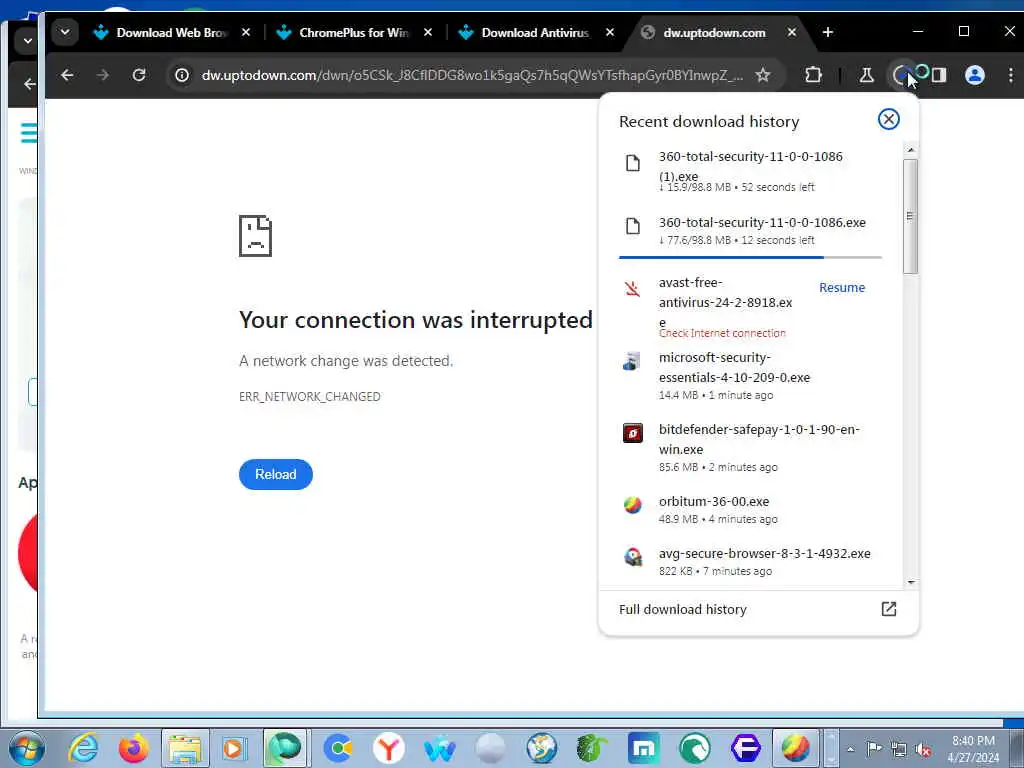Click the reload page icon in toolbar
Image resolution: width=1024 pixels, height=768 pixels.
click(138, 75)
